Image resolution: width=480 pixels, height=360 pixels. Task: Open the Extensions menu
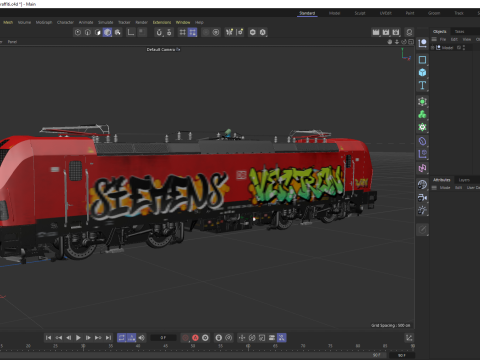coord(162,22)
